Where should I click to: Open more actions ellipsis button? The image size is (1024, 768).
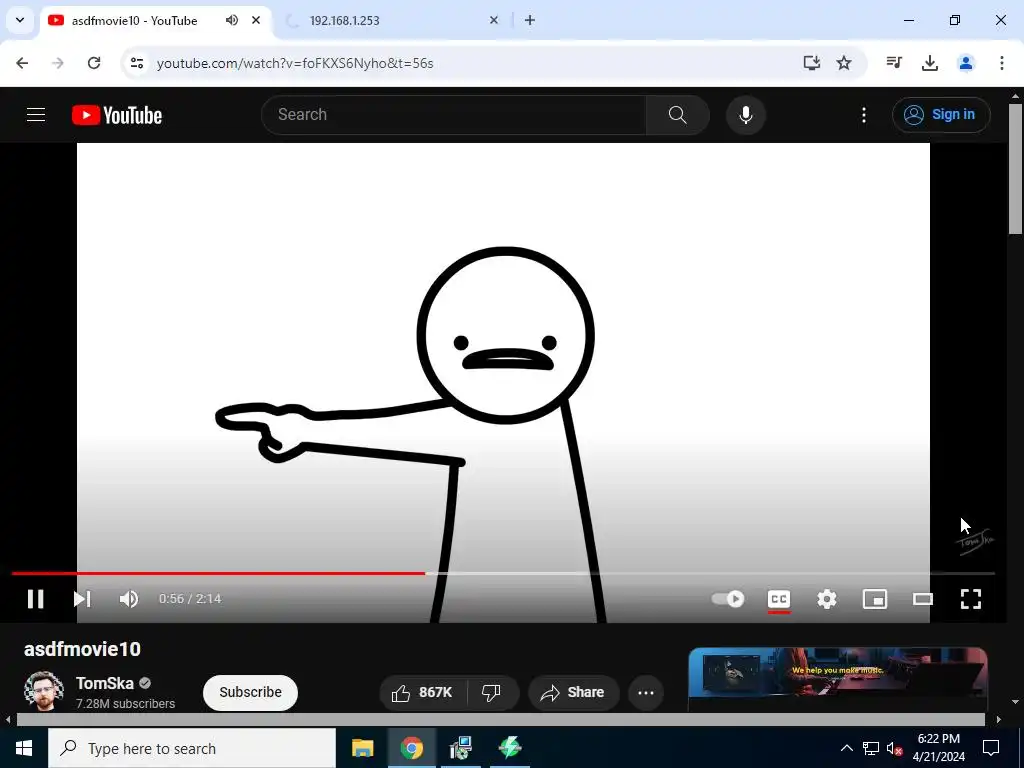tap(646, 693)
